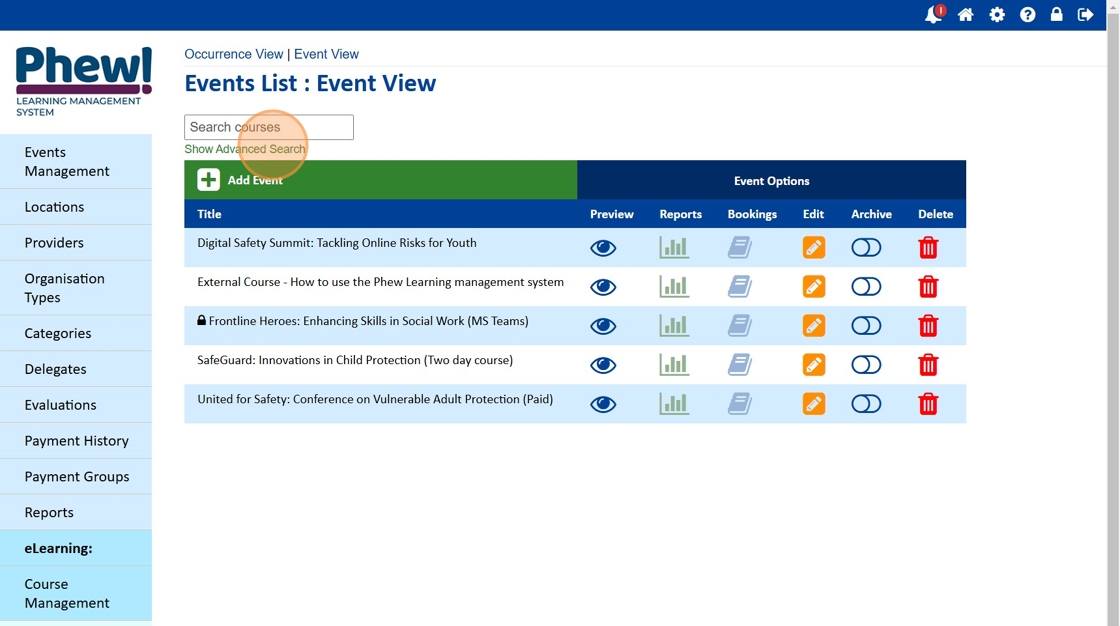Preview External Course event
The width and height of the screenshot is (1120, 626).
pyautogui.click(x=603, y=287)
